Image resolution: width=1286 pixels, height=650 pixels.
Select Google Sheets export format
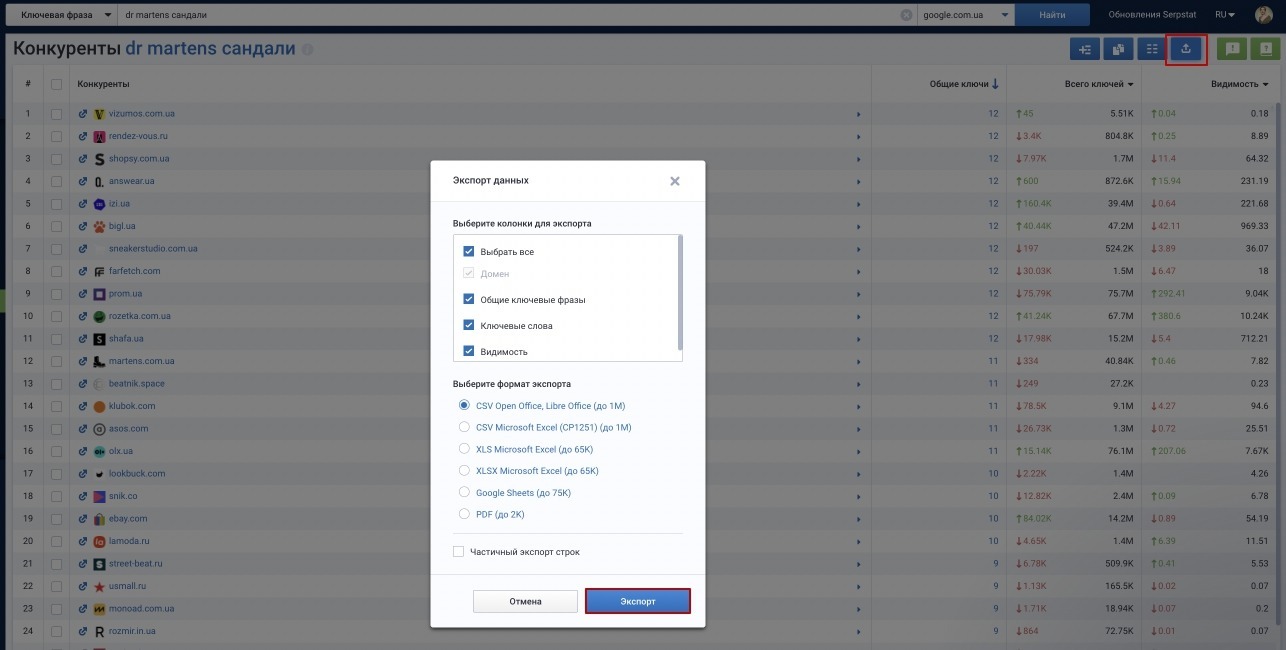(464, 492)
